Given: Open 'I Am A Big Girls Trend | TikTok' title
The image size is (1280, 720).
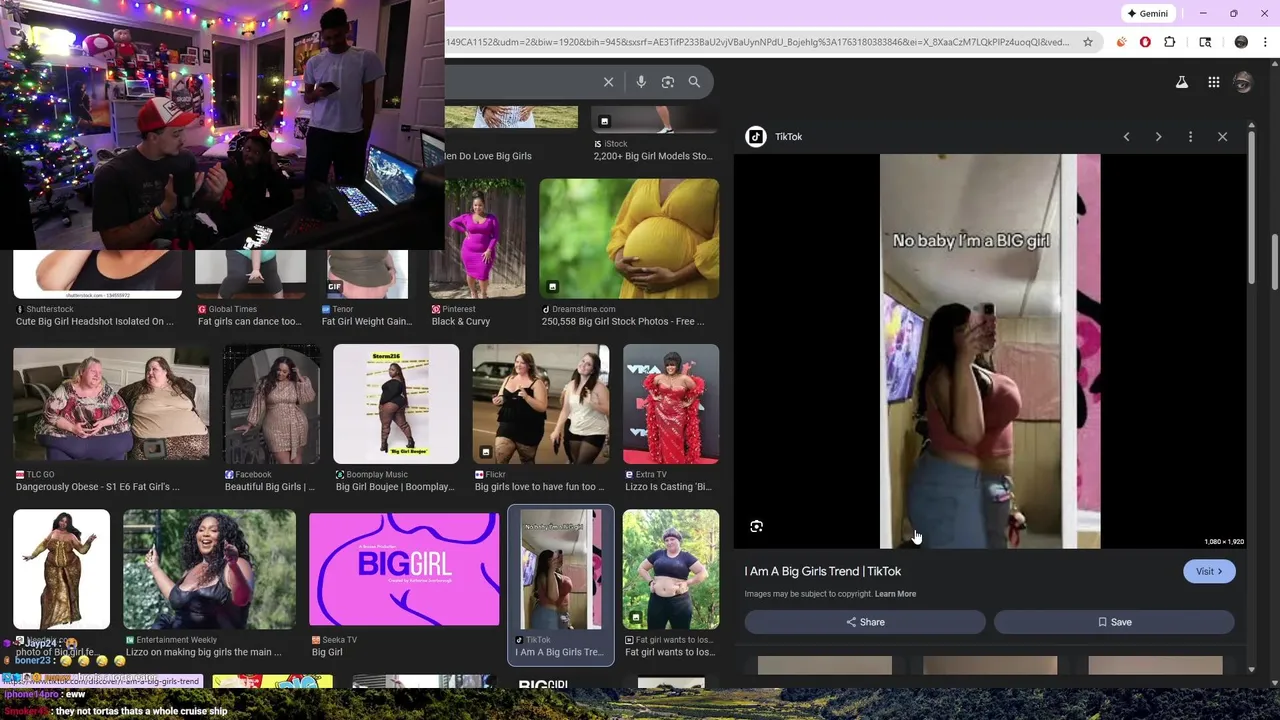Looking at the screenshot, I should click(x=822, y=571).
